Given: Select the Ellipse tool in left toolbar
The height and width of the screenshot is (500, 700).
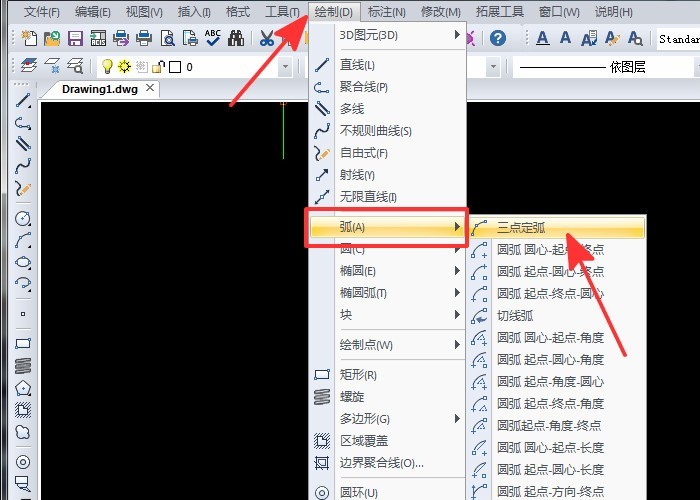Looking at the screenshot, I should pos(23,262).
